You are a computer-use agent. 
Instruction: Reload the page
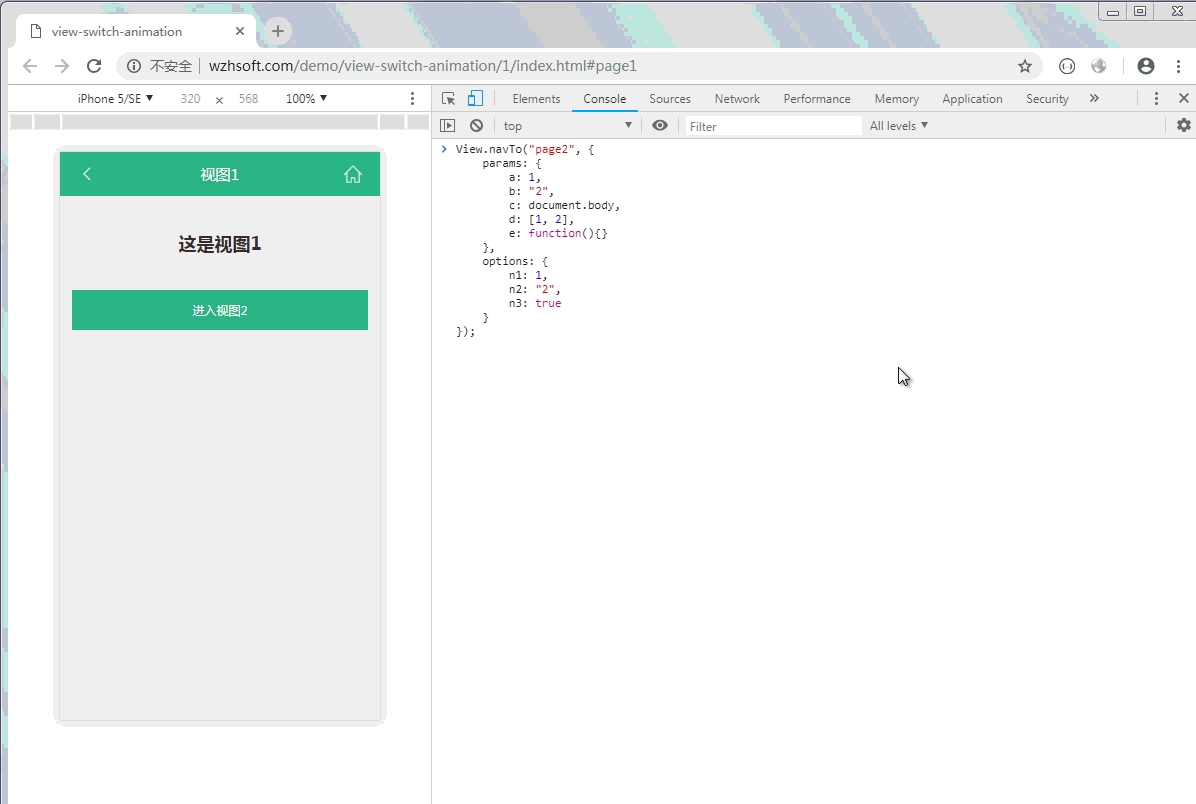94,66
